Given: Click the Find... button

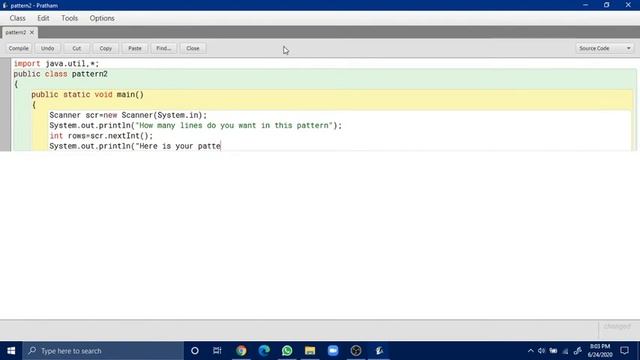Looking at the screenshot, I should [164, 48].
